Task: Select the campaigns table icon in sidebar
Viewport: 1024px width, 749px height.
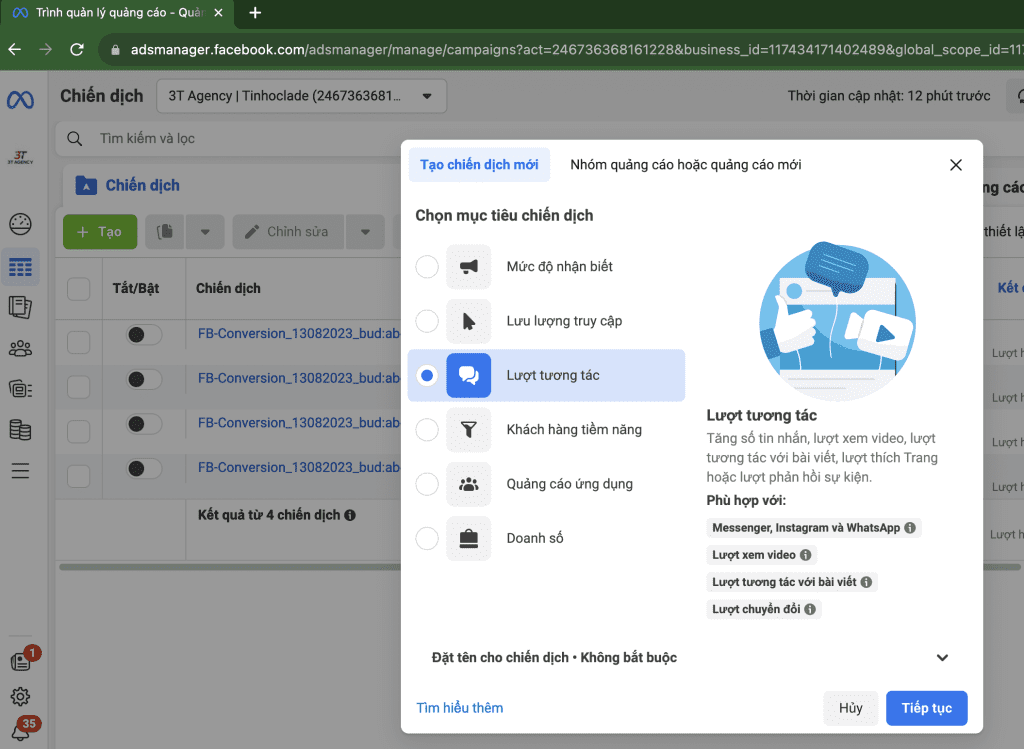Action: 20,267
